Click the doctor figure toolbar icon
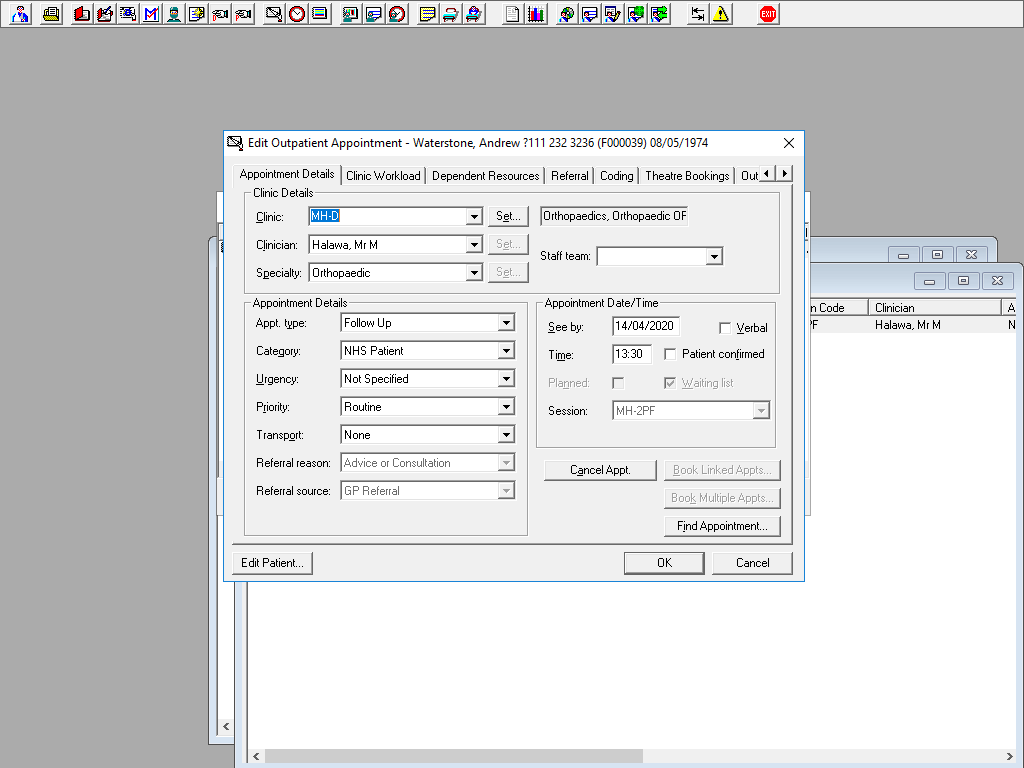This screenshot has width=1024, height=768. point(20,14)
